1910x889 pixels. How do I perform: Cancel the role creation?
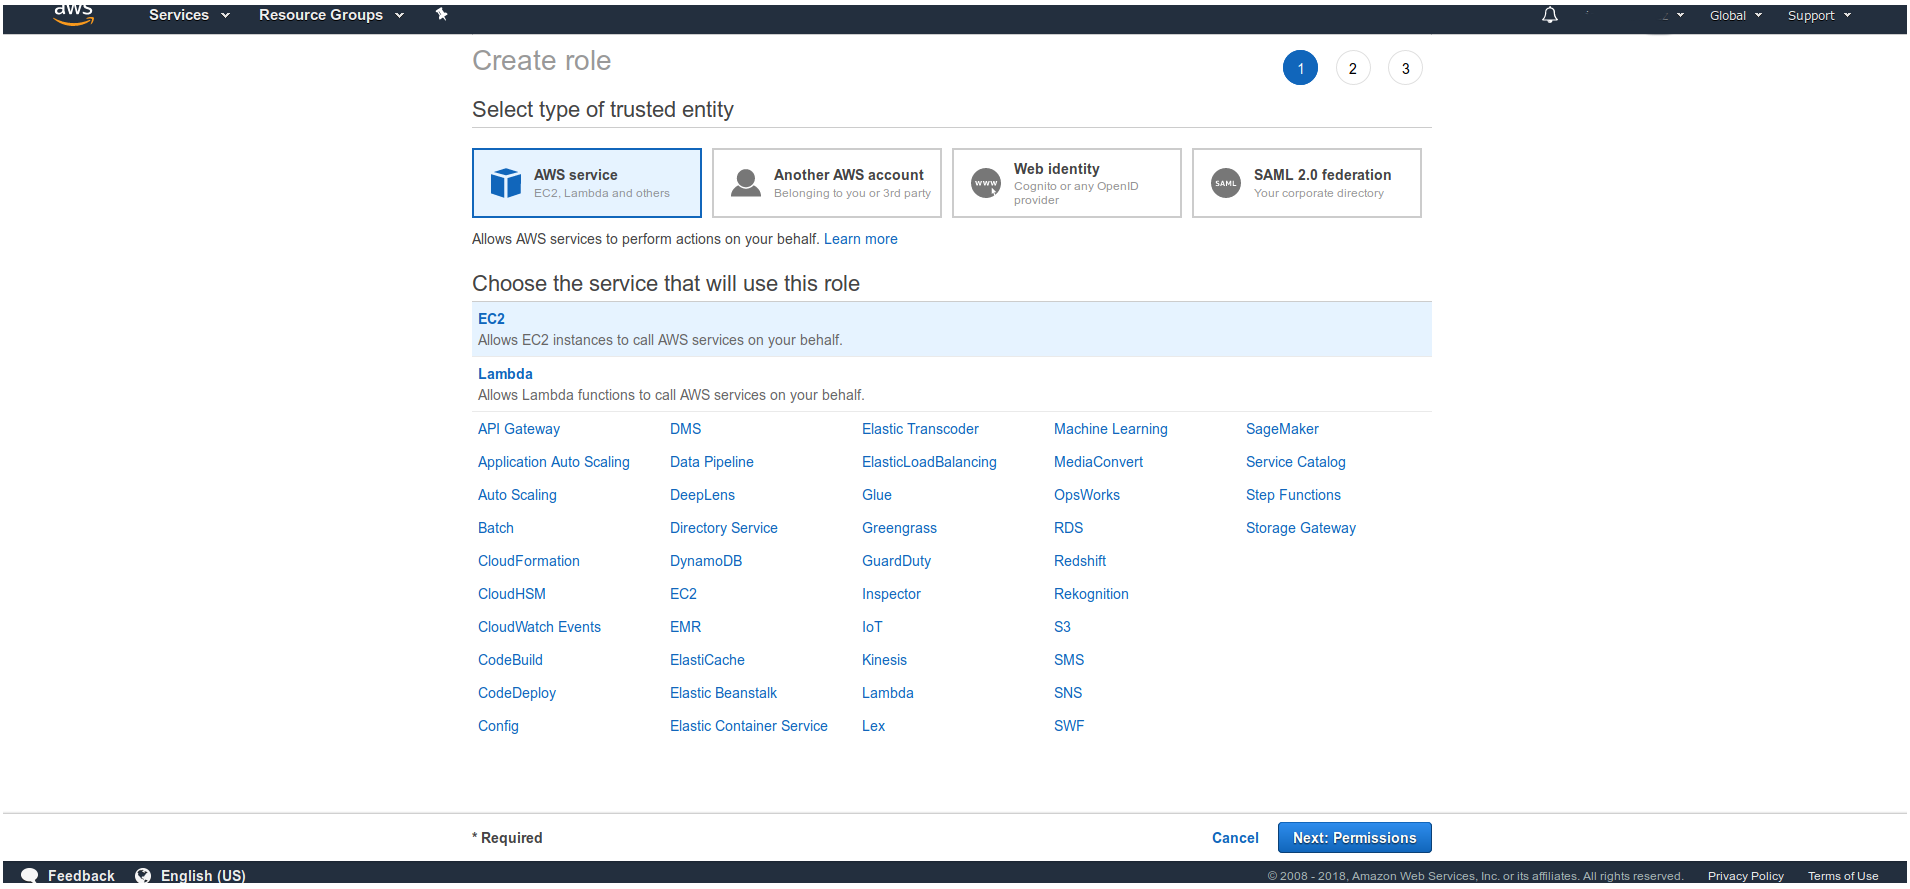click(1235, 838)
